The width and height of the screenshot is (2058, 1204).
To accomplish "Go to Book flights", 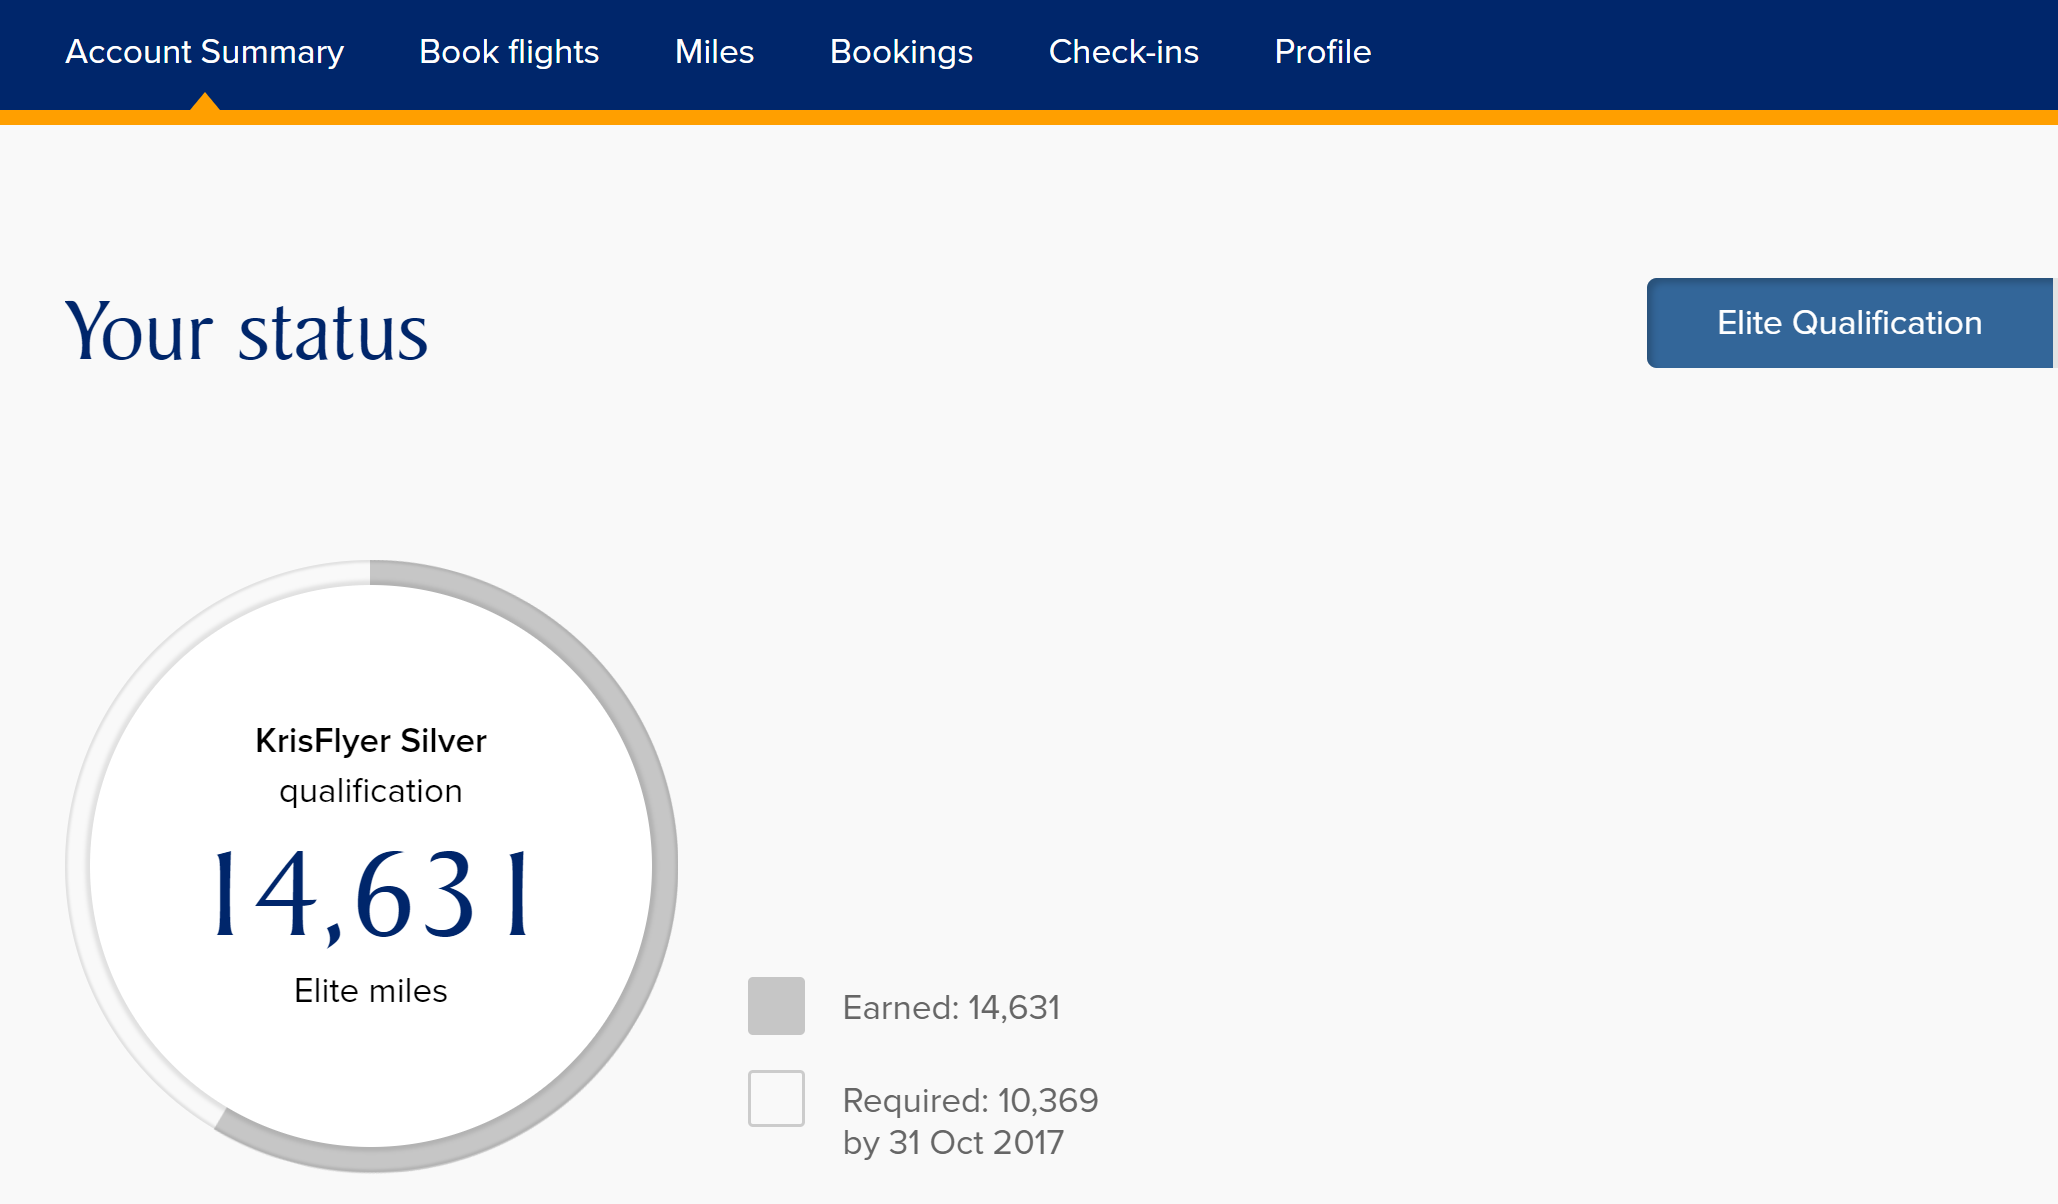I will pos(508,52).
